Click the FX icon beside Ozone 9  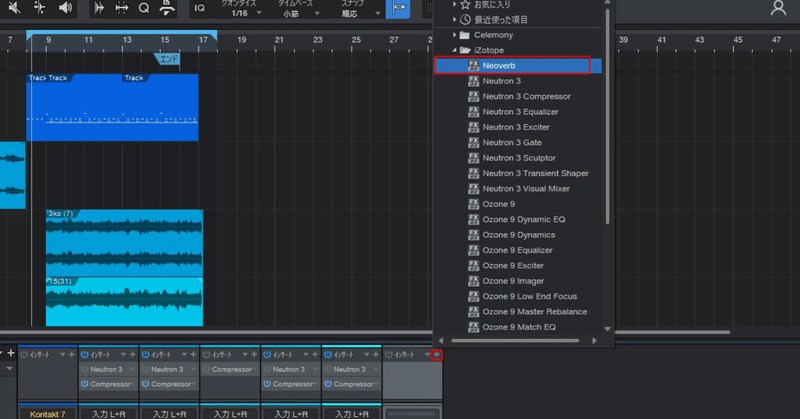pyautogui.click(x=473, y=204)
